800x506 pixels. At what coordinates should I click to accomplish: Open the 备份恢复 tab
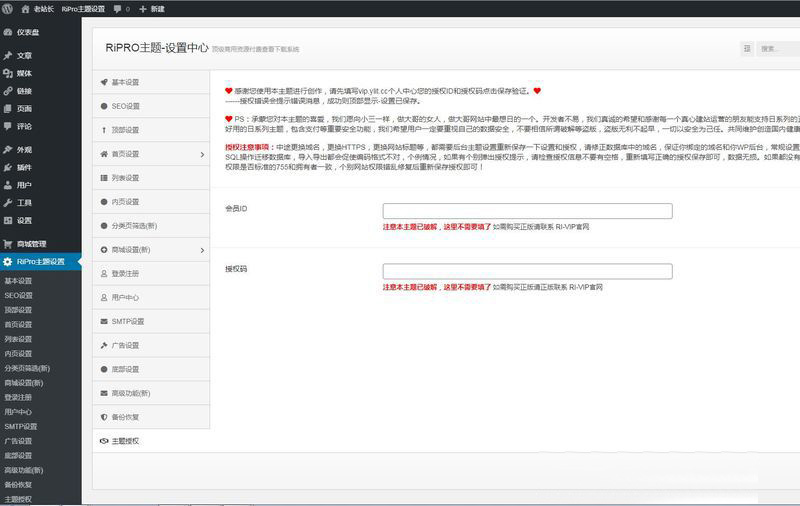(125, 416)
